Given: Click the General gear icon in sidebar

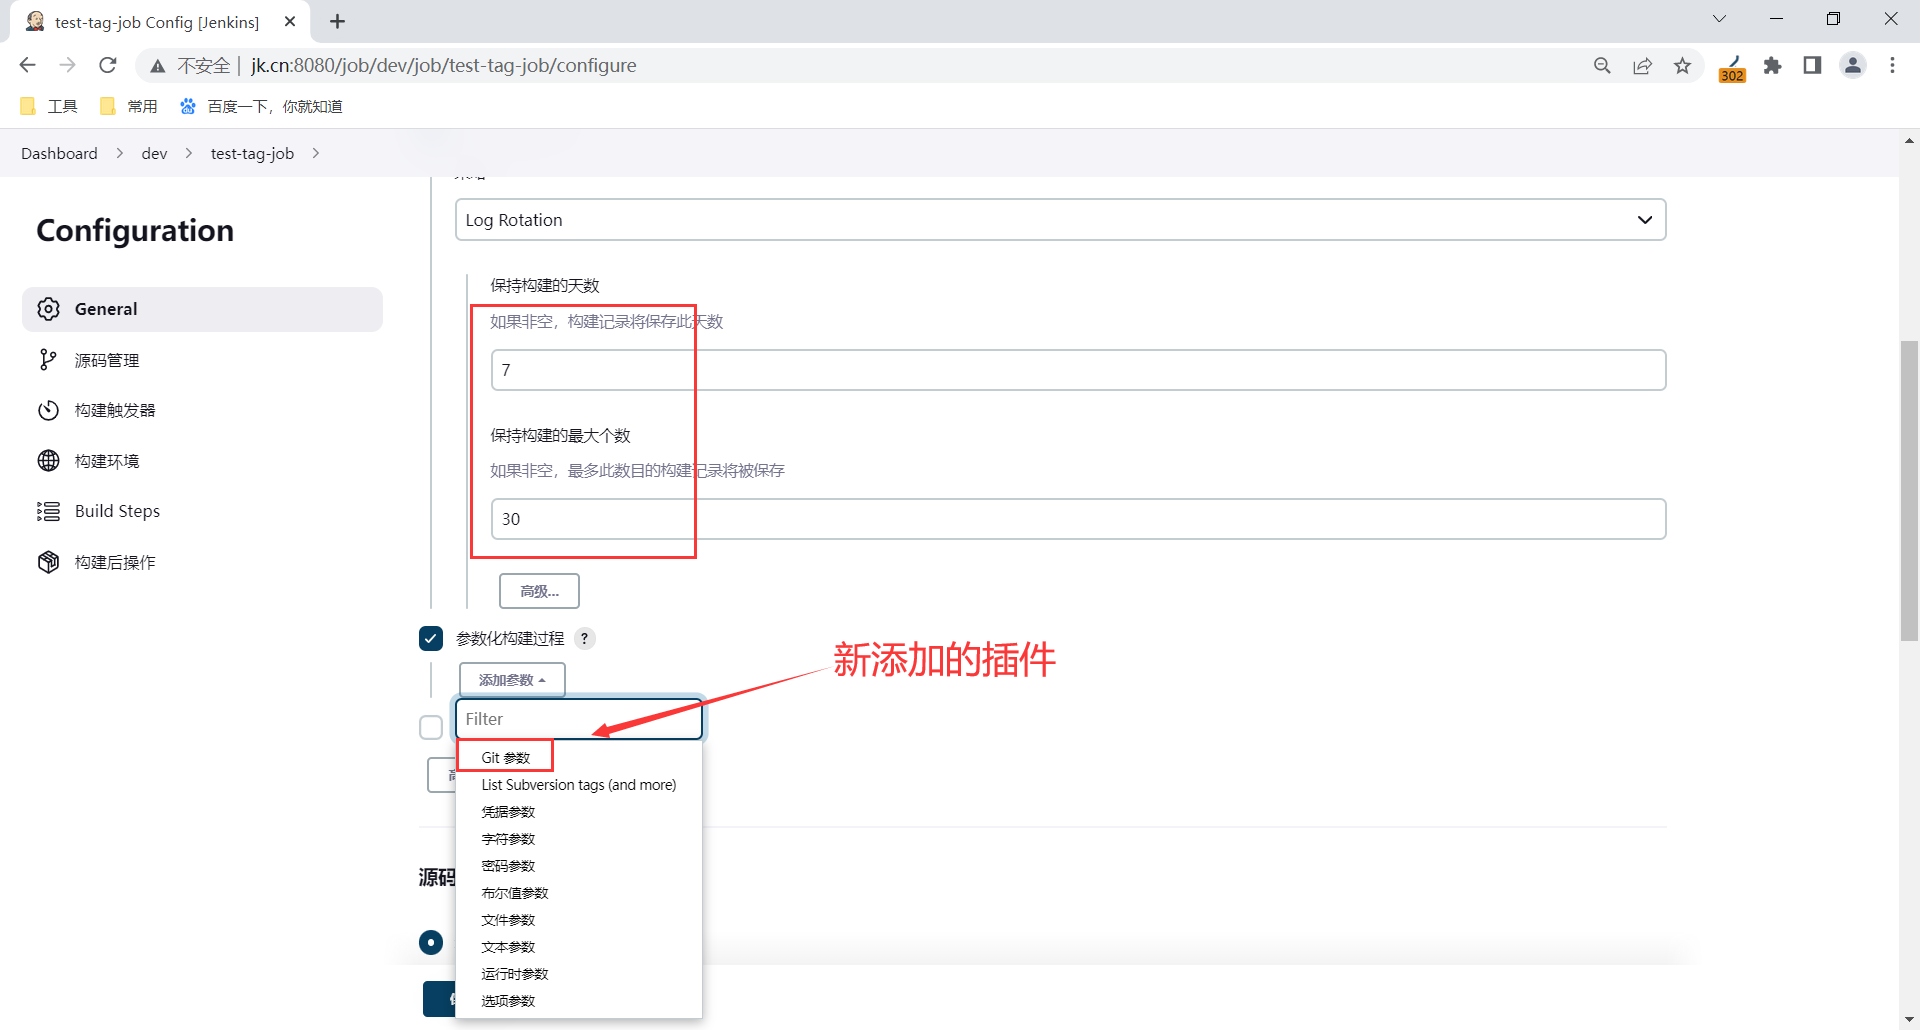Looking at the screenshot, I should click(x=48, y=309).
